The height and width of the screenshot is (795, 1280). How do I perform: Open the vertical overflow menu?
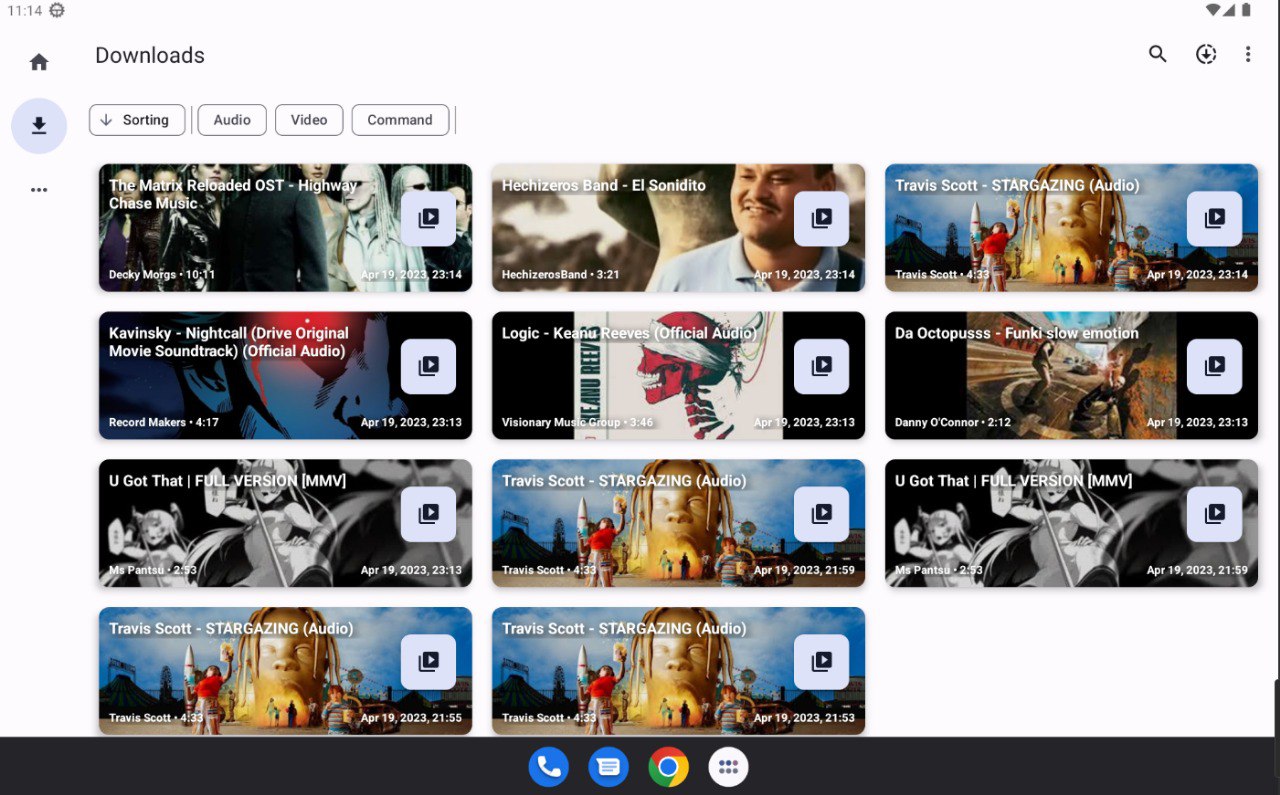(x=1248, y=54)
